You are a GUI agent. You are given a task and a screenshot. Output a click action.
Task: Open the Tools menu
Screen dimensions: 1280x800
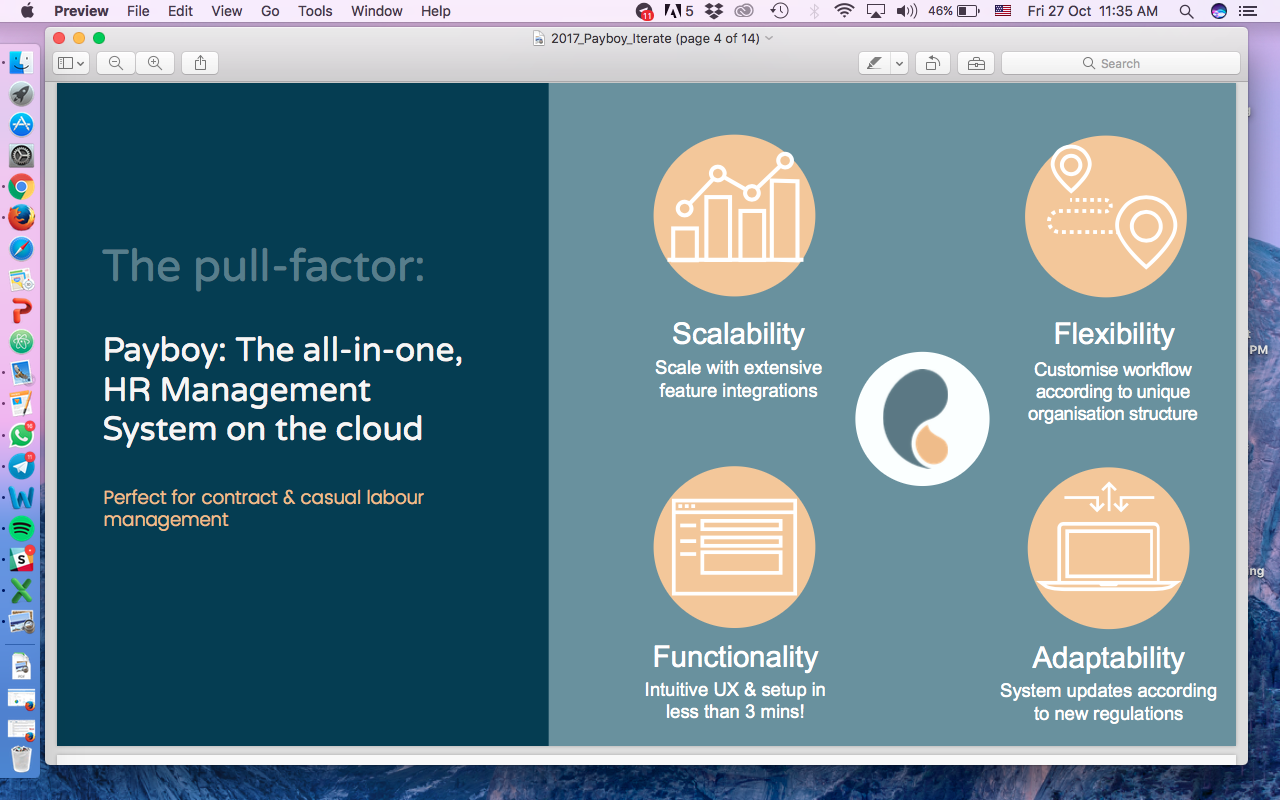315,11
